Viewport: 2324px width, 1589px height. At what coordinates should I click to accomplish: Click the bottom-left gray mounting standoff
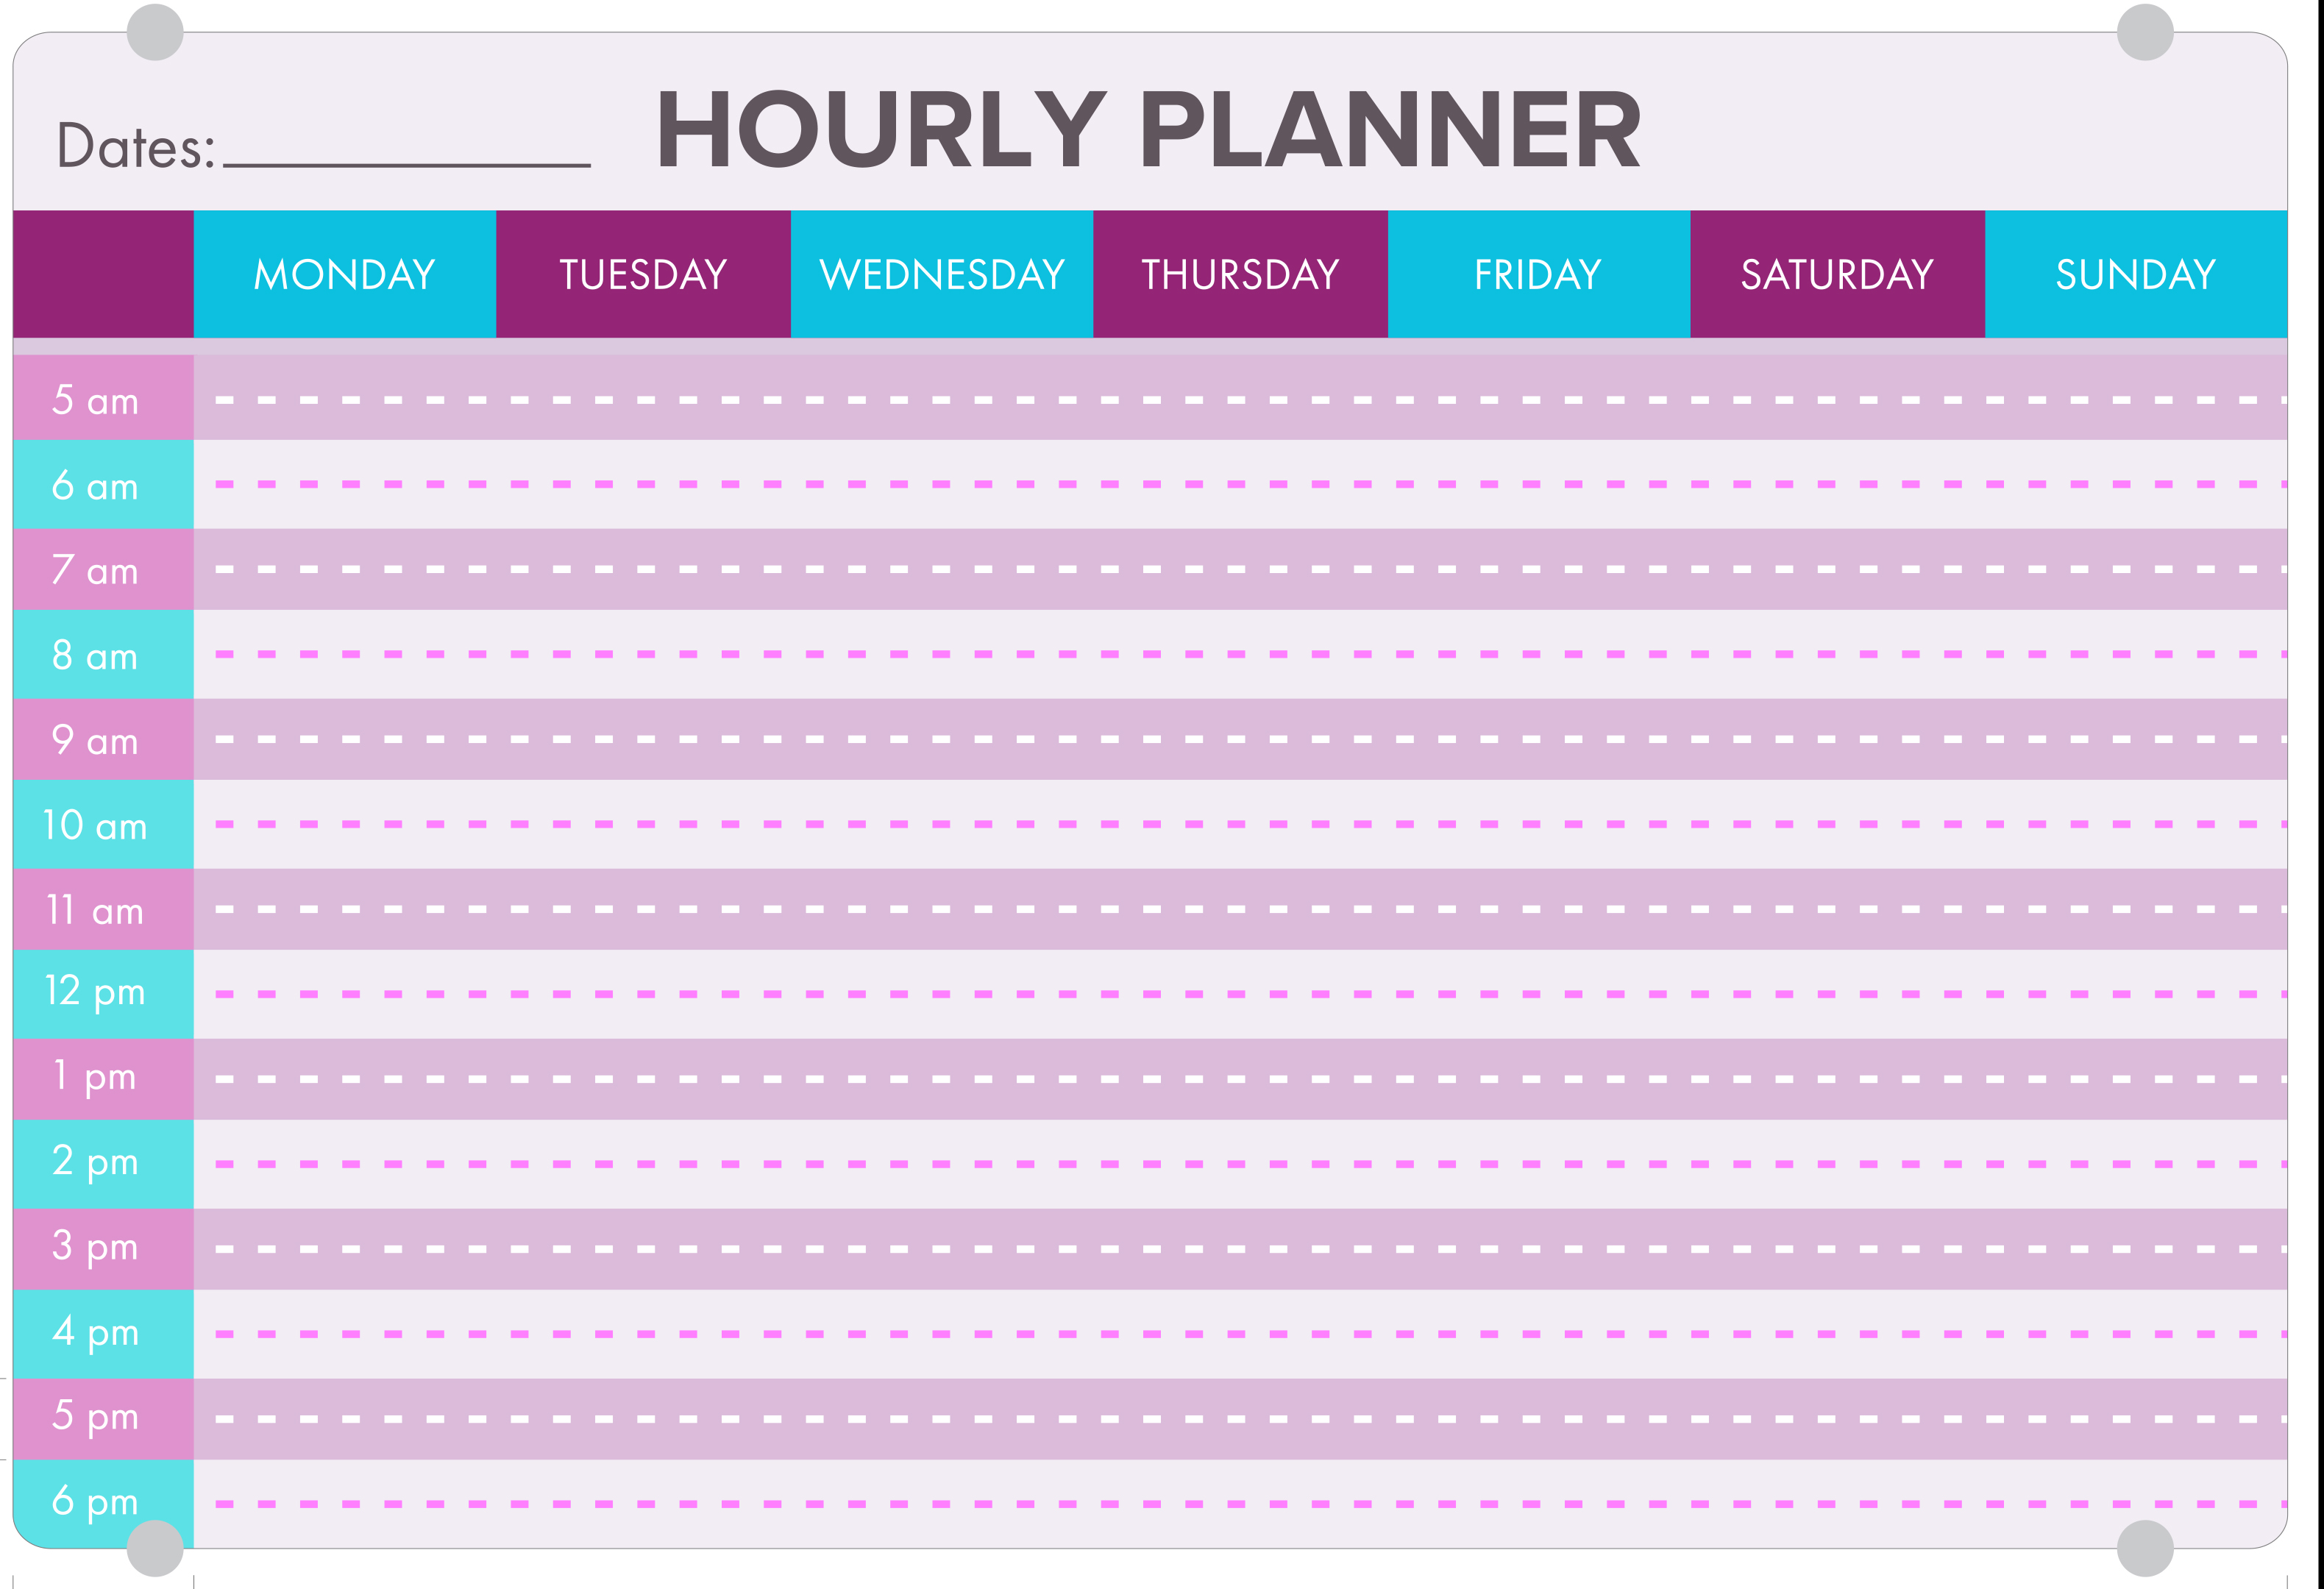(155, 1548)
